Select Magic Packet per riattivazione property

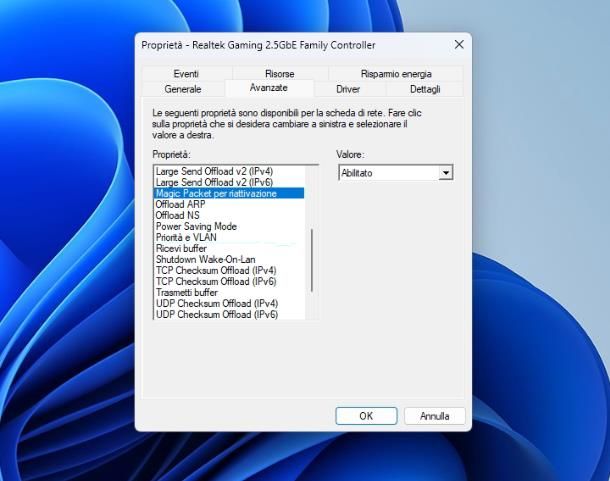(229, 193)
